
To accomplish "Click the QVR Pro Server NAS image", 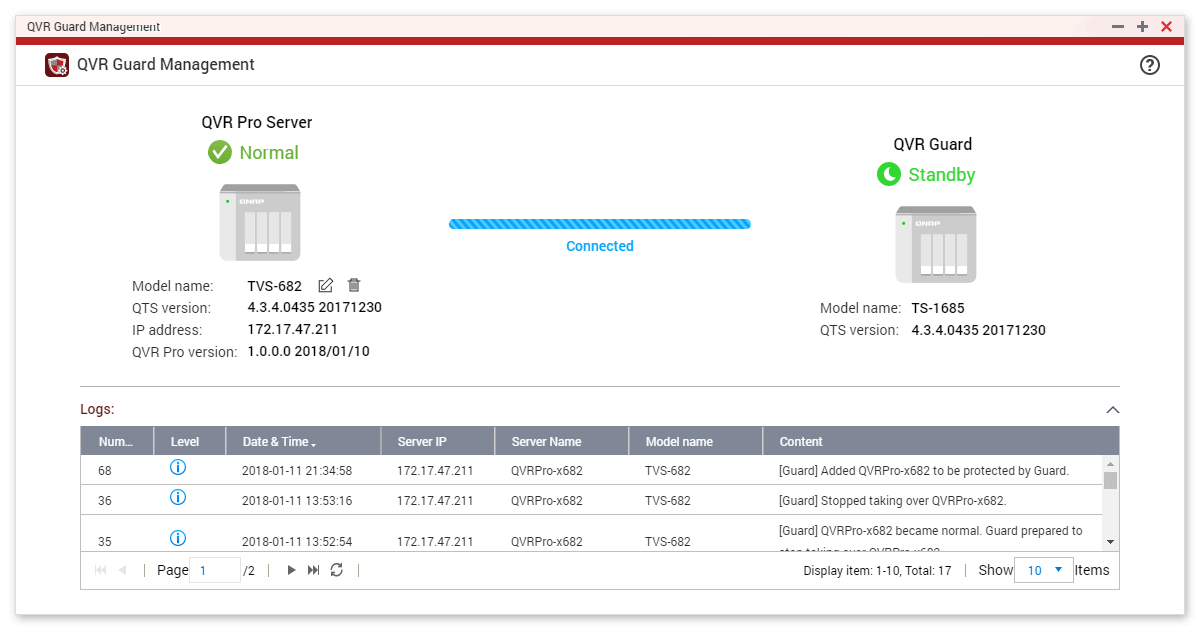I will (260, 222).
